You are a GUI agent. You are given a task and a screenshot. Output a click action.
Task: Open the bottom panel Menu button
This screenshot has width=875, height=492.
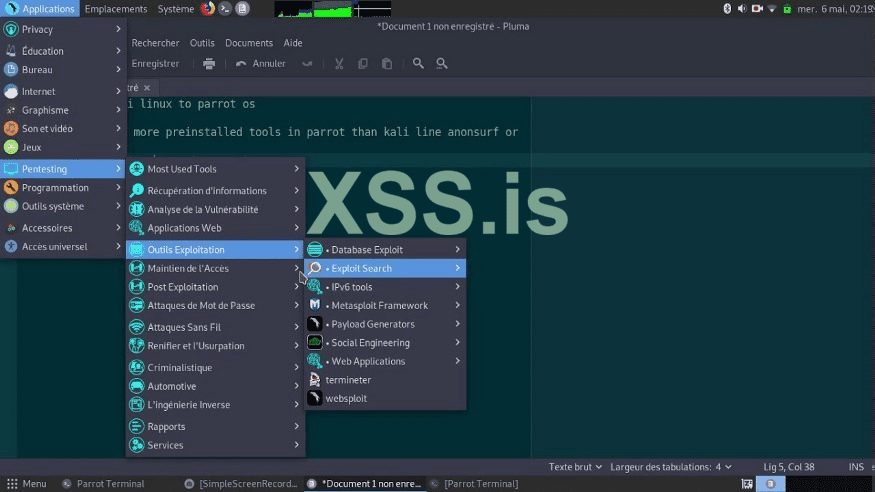[26, 484]
